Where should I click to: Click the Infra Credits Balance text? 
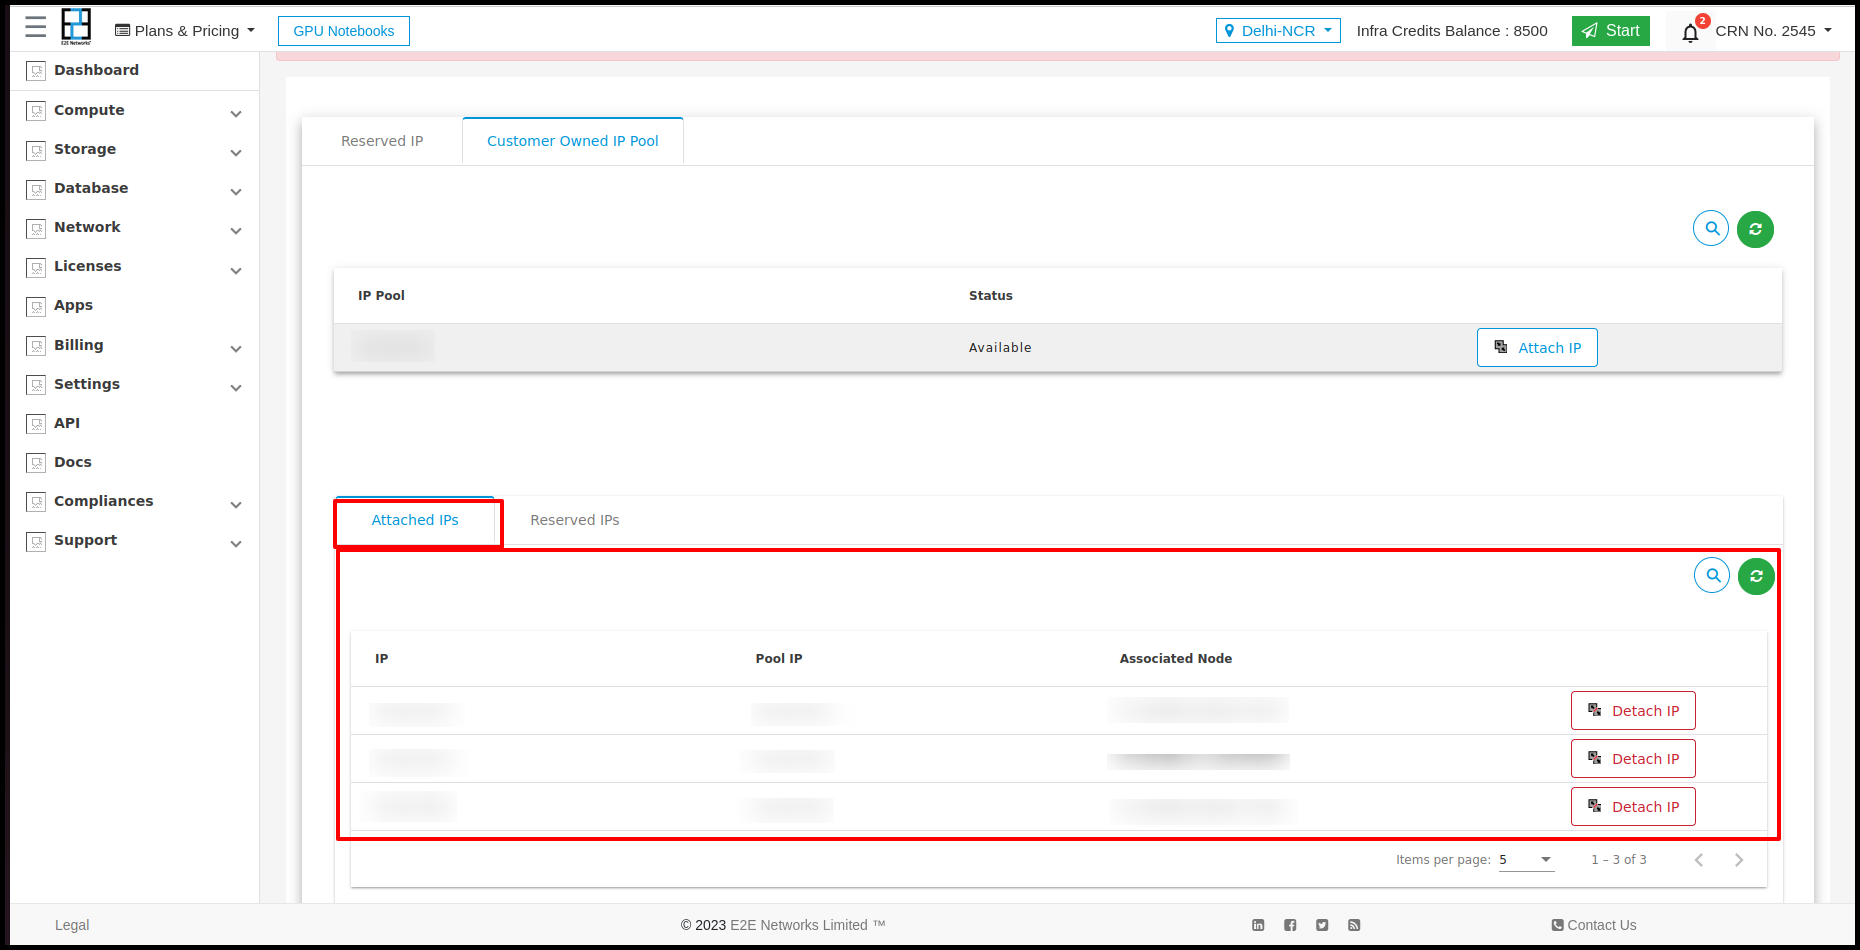(1452, 31)
